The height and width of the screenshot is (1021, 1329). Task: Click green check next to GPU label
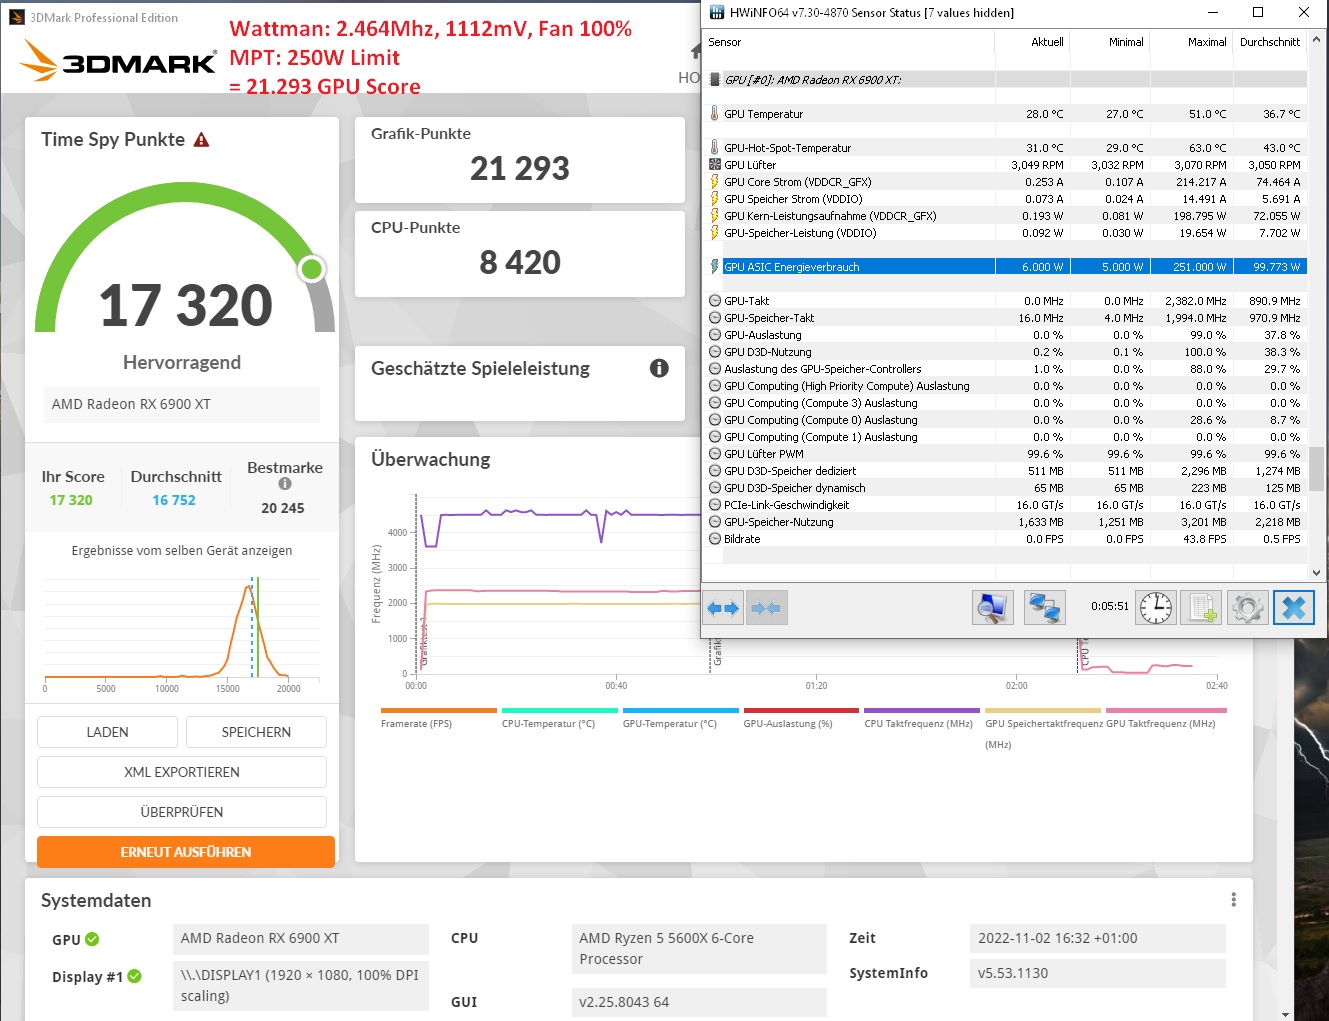(x=92, y=939)
